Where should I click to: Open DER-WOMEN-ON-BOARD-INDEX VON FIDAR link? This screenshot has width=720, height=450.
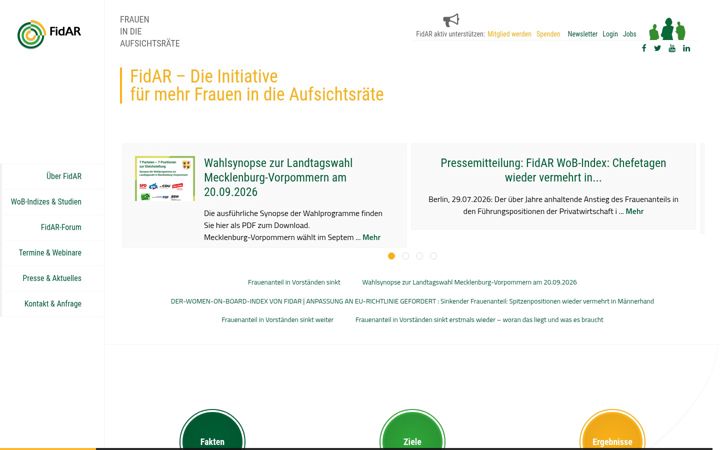point(412,301)
